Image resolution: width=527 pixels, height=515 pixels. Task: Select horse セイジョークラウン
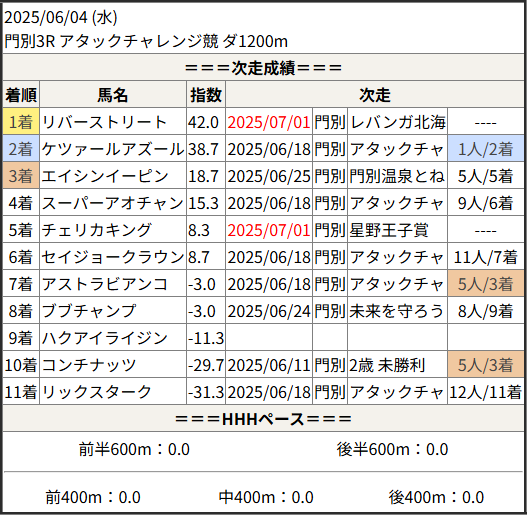pyautogui.click(x=113, y=257)
